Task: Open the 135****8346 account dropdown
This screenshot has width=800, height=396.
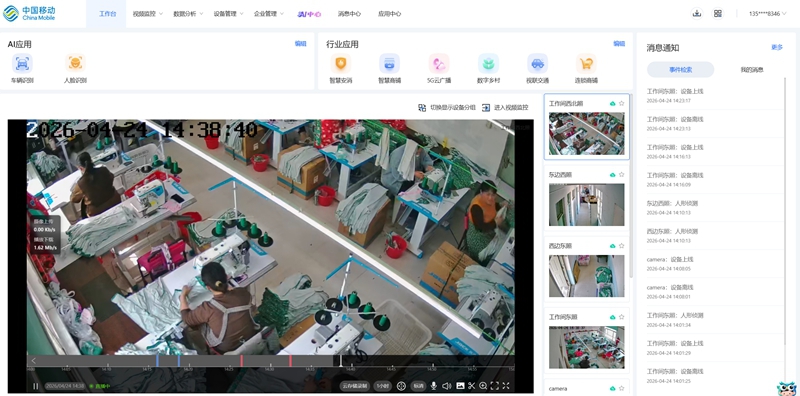Action: pyautogui.click(x=768, y=14)
